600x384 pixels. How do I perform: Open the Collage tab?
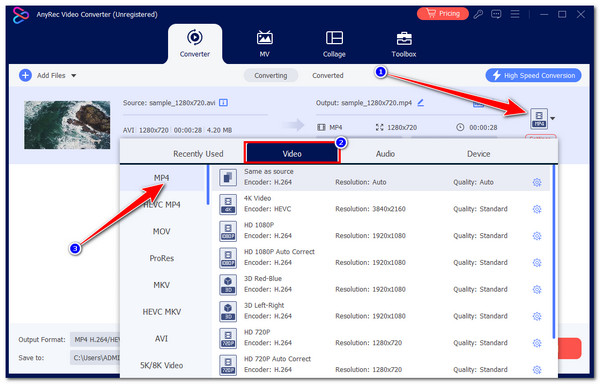pos(334,44)
